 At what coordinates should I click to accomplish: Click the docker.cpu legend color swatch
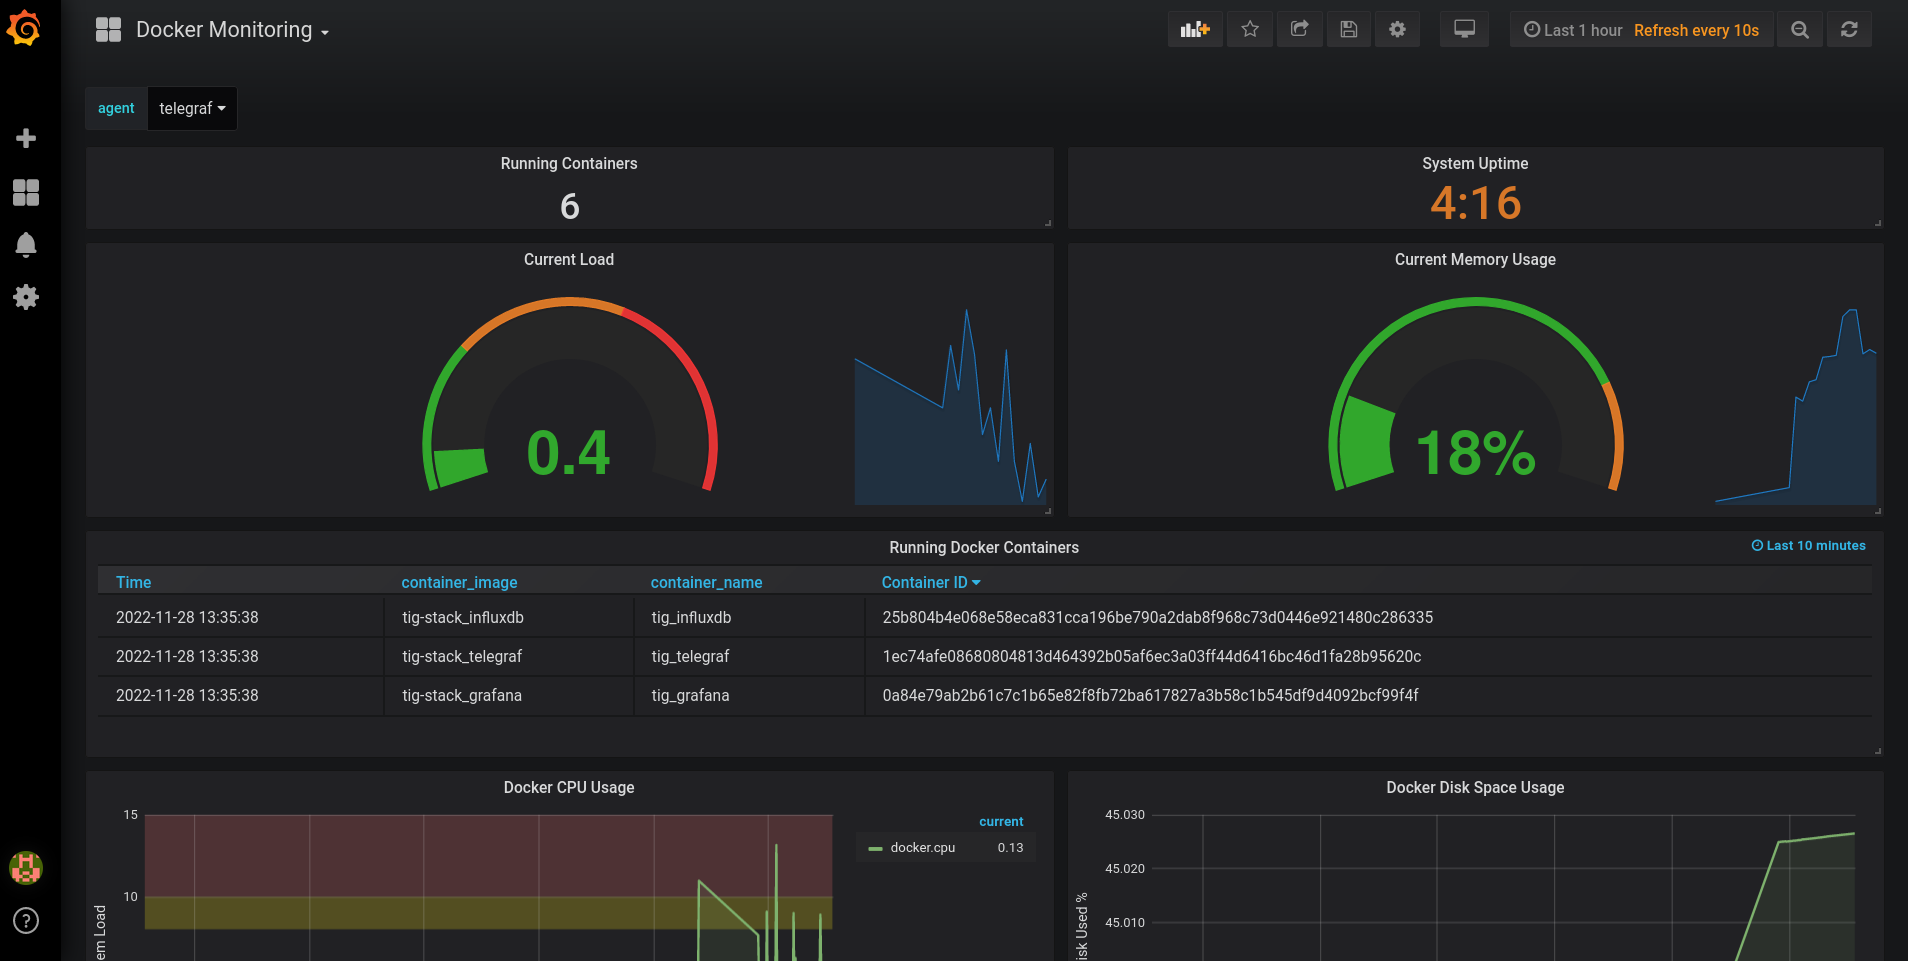[875, 848]
